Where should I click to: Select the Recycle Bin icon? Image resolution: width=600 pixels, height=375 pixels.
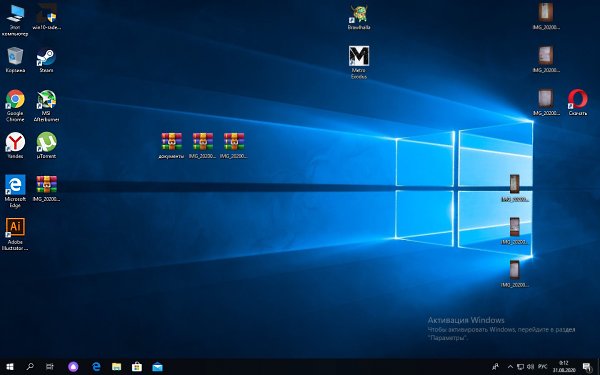pyautogui.click(x=15, y=60)
